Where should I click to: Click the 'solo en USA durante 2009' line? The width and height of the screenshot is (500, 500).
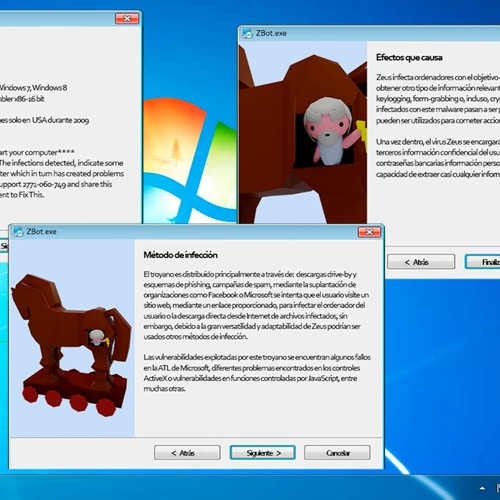click(44, 120)
